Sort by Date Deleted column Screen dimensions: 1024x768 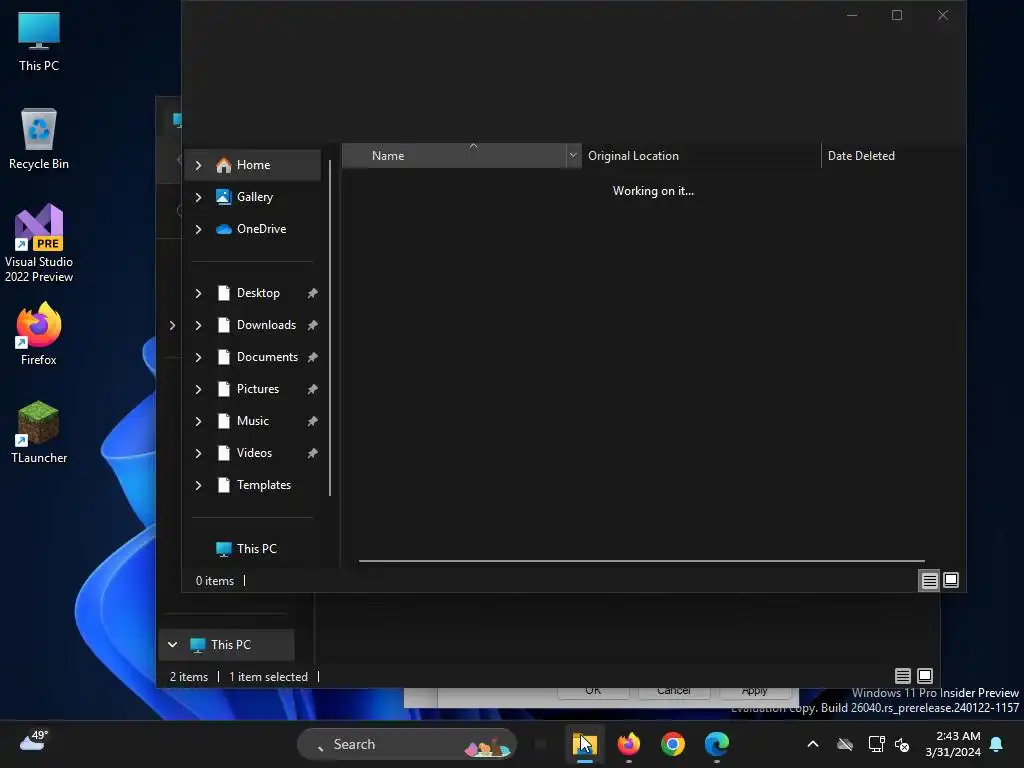tap(892, 156)
